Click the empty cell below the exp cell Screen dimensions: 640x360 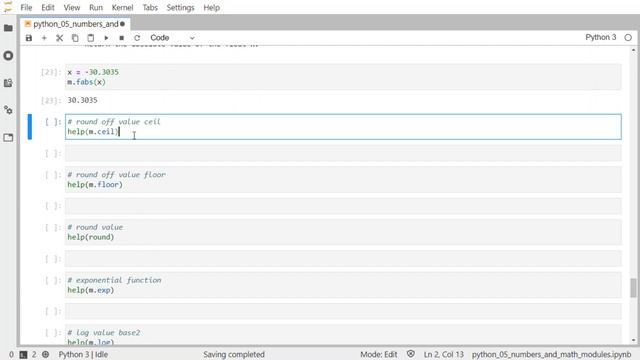(343, 311)
